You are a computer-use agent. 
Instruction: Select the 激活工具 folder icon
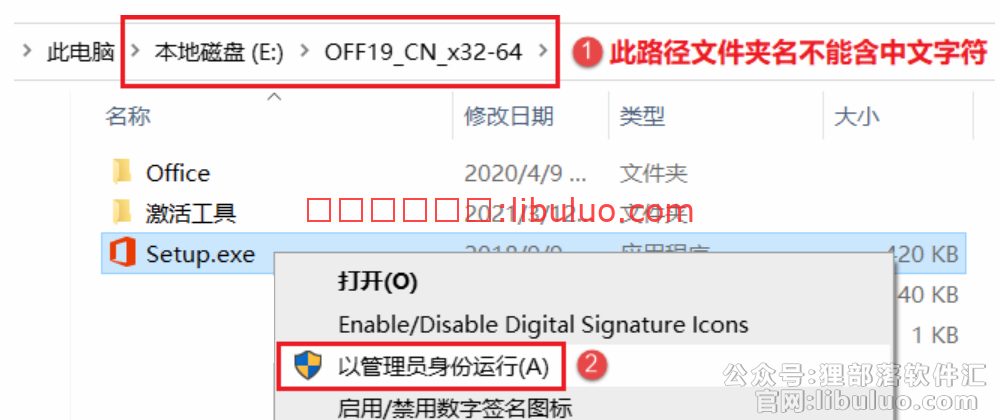coord(121,213)
